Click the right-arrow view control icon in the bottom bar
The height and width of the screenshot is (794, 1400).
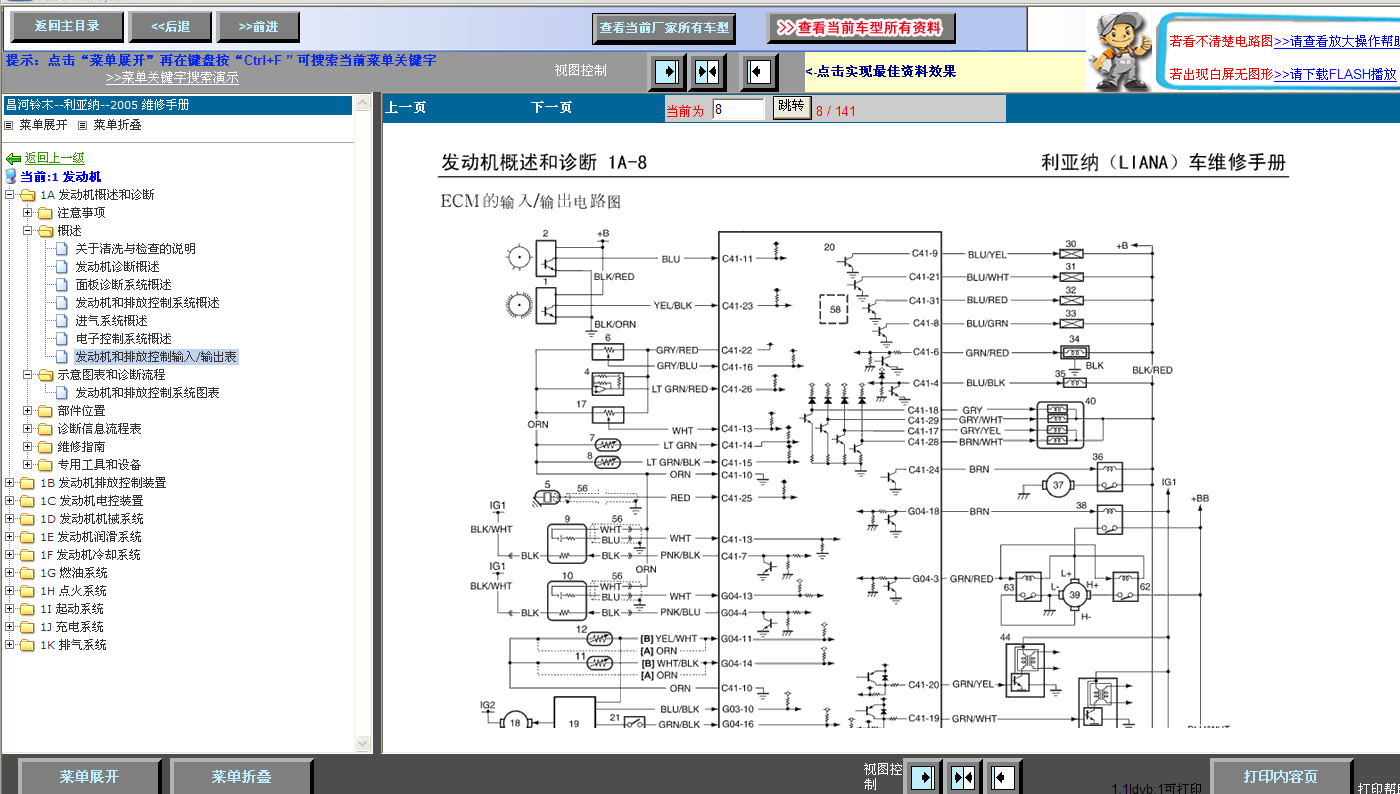[x=923, y=778]
